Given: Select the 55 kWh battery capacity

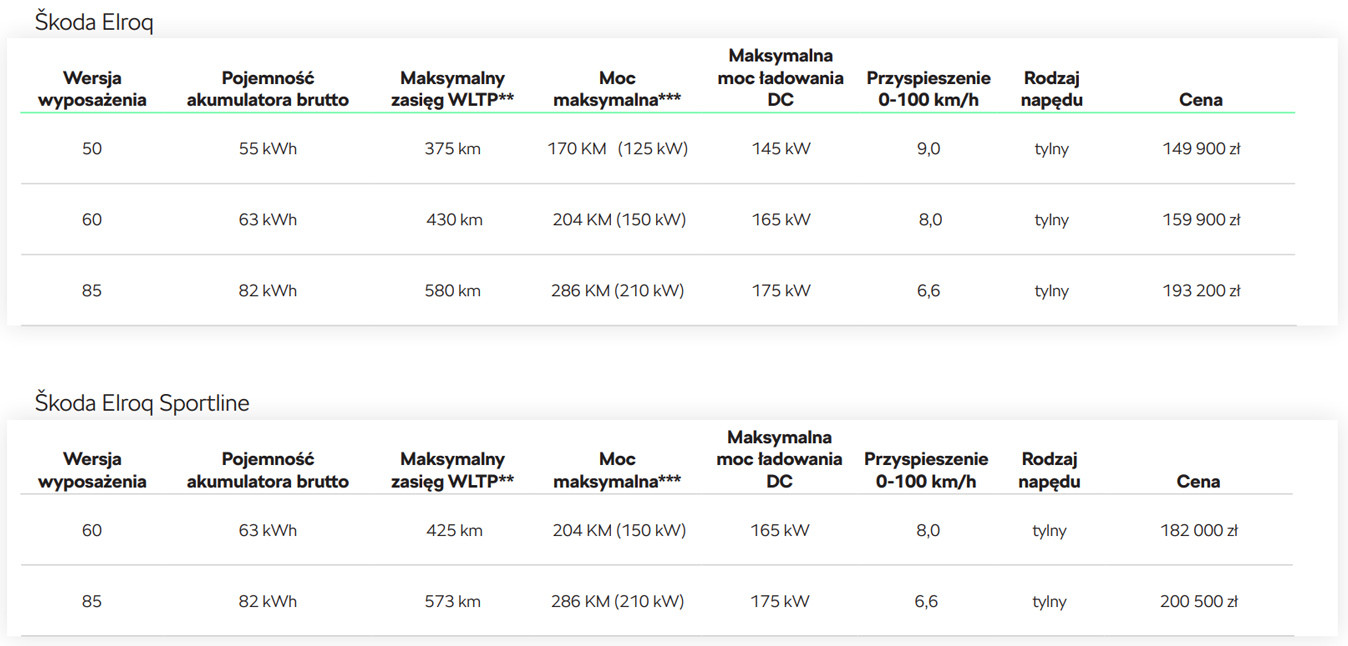Looking at the screenshot, I should 267,149.
